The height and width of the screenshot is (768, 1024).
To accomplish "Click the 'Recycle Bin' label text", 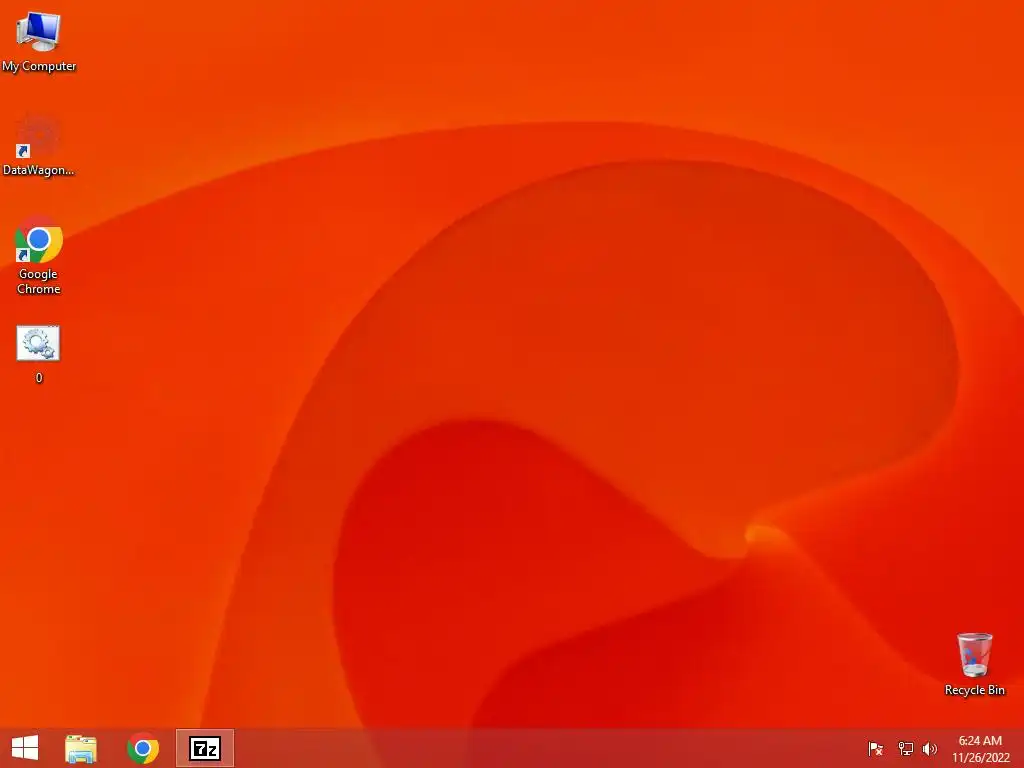I will [974, 690].
